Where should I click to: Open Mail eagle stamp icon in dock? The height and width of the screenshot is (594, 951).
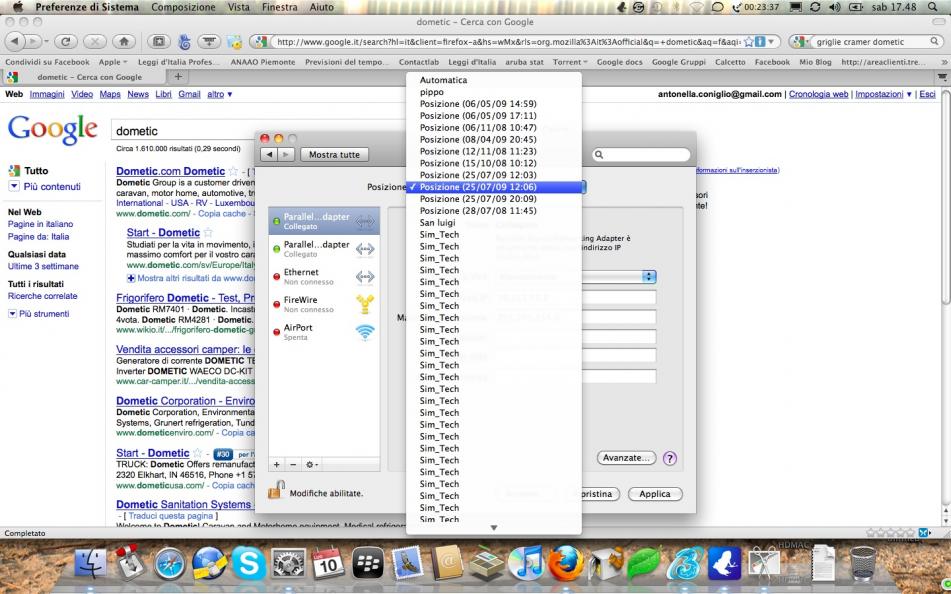tap(407, 564)
